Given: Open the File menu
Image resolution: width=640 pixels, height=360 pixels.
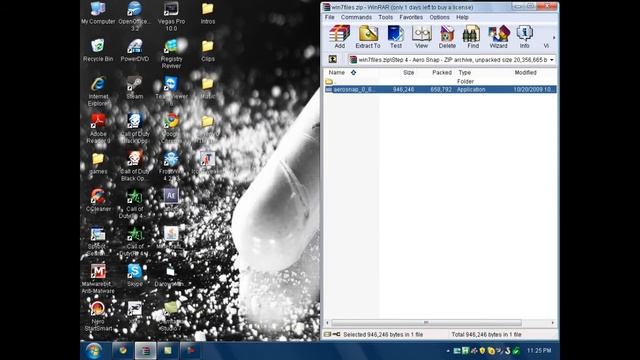Looking at the screenshot, I should 329,17.
